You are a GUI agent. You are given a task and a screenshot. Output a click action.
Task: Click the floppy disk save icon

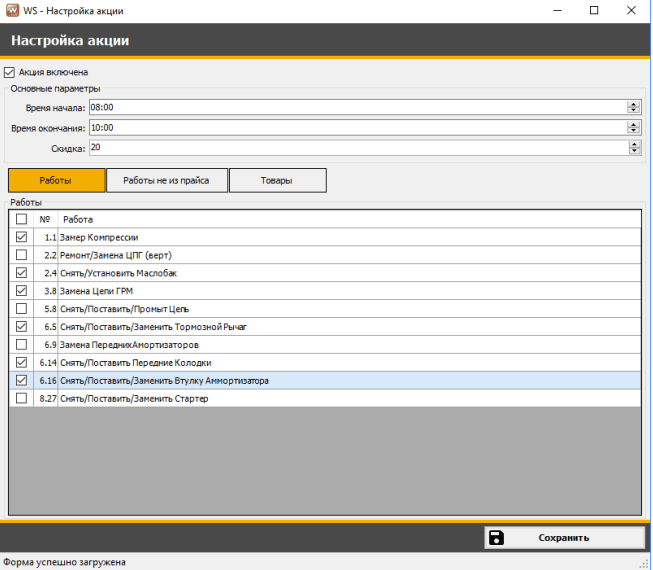pos(497,537)
